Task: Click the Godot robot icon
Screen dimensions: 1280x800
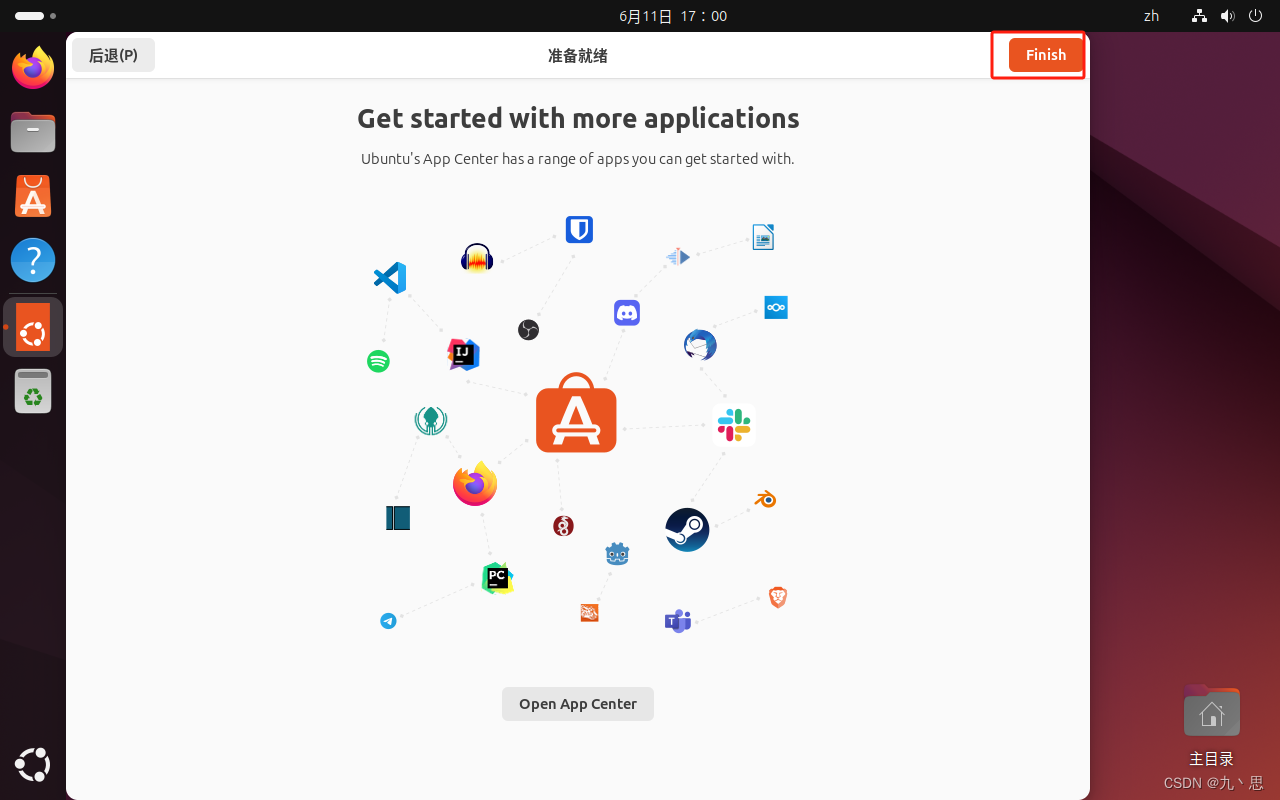Action: coord(618,553)
